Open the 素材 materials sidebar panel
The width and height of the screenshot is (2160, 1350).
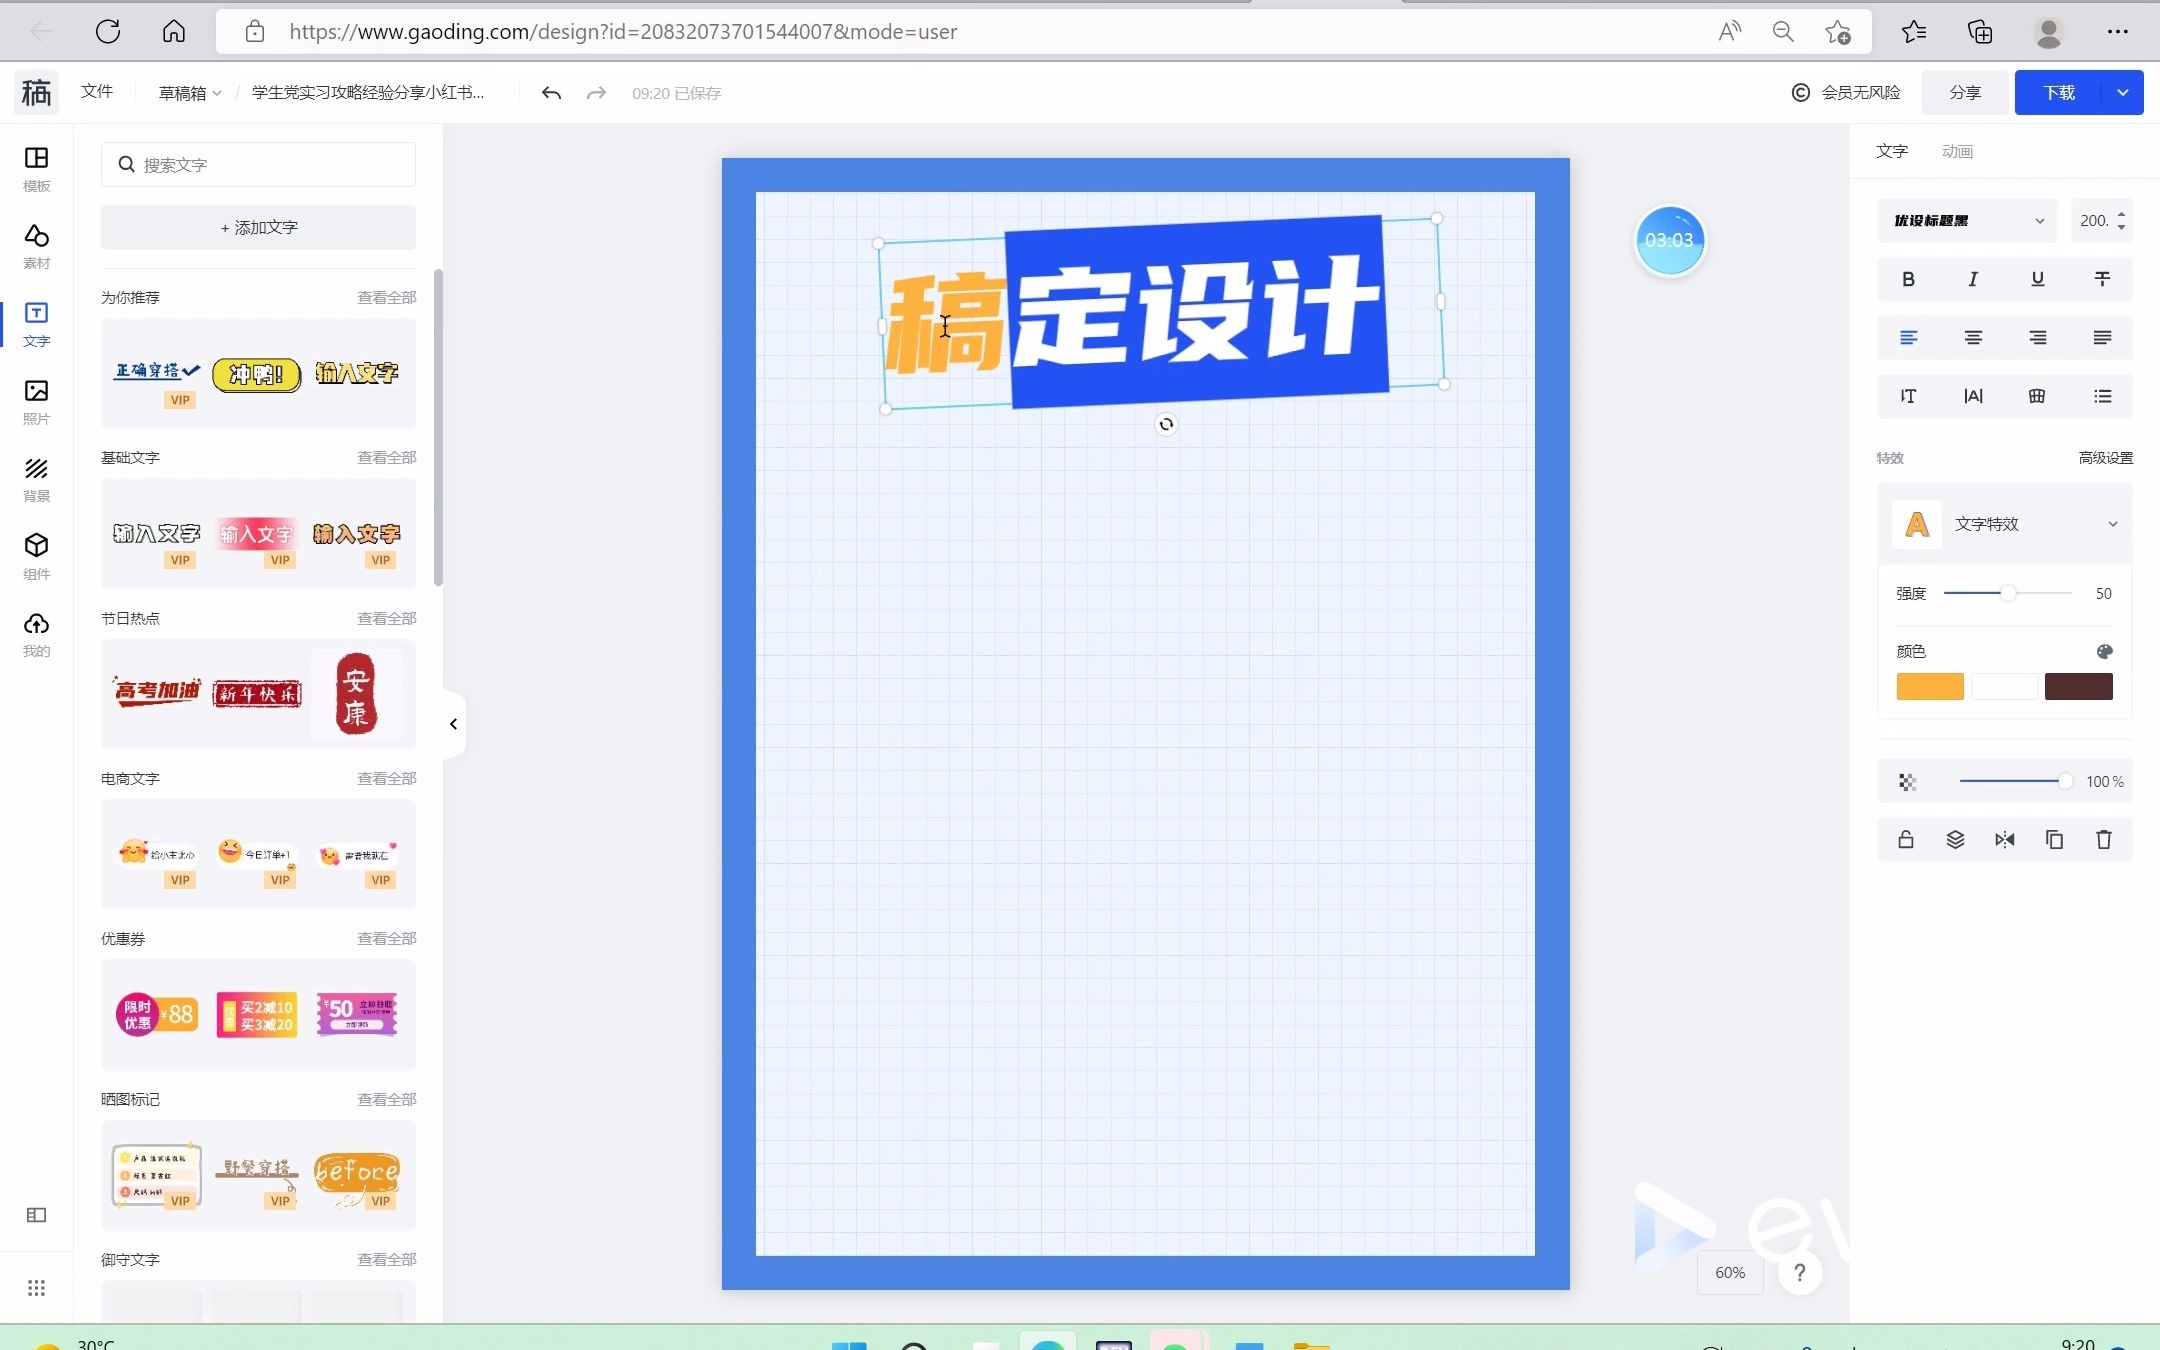click(x=36, y=247)
